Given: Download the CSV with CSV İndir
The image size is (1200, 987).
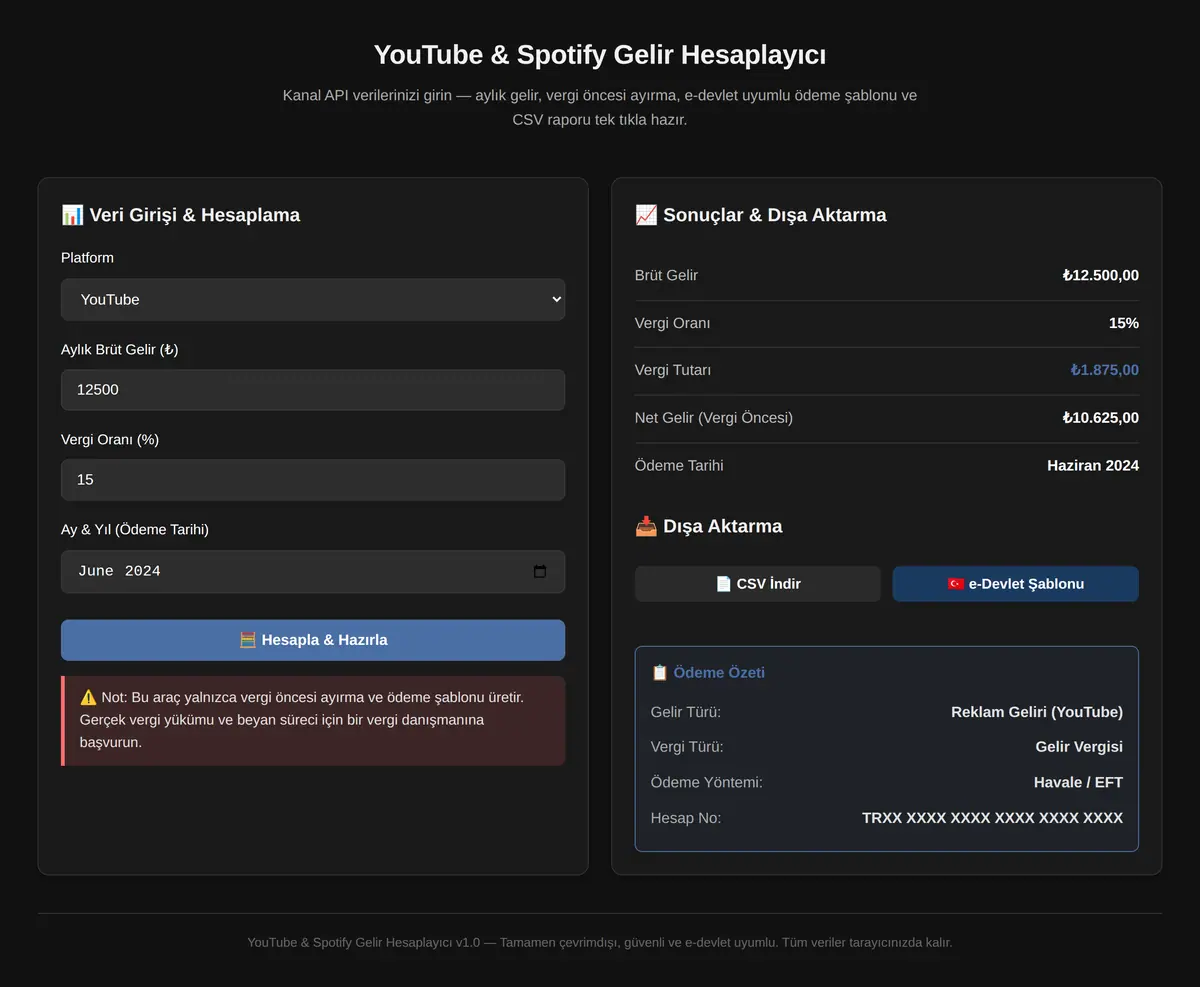Looking at the screenshot, I should (x=758, y=584).
